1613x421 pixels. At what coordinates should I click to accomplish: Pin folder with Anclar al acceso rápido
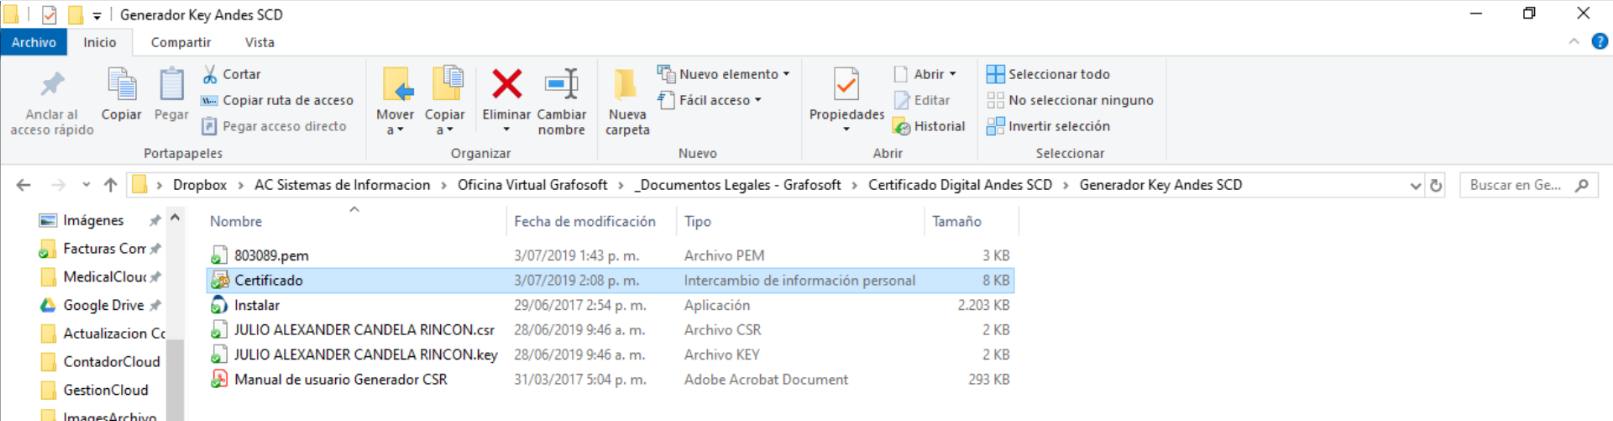(x=52, y=86)
